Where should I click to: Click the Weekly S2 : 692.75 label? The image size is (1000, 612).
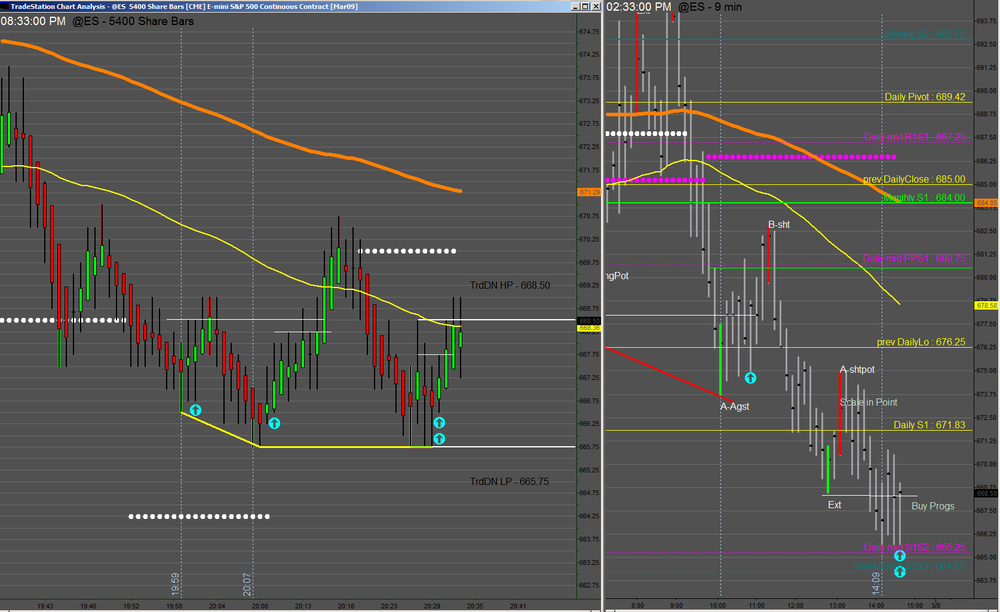pos(924,34)
